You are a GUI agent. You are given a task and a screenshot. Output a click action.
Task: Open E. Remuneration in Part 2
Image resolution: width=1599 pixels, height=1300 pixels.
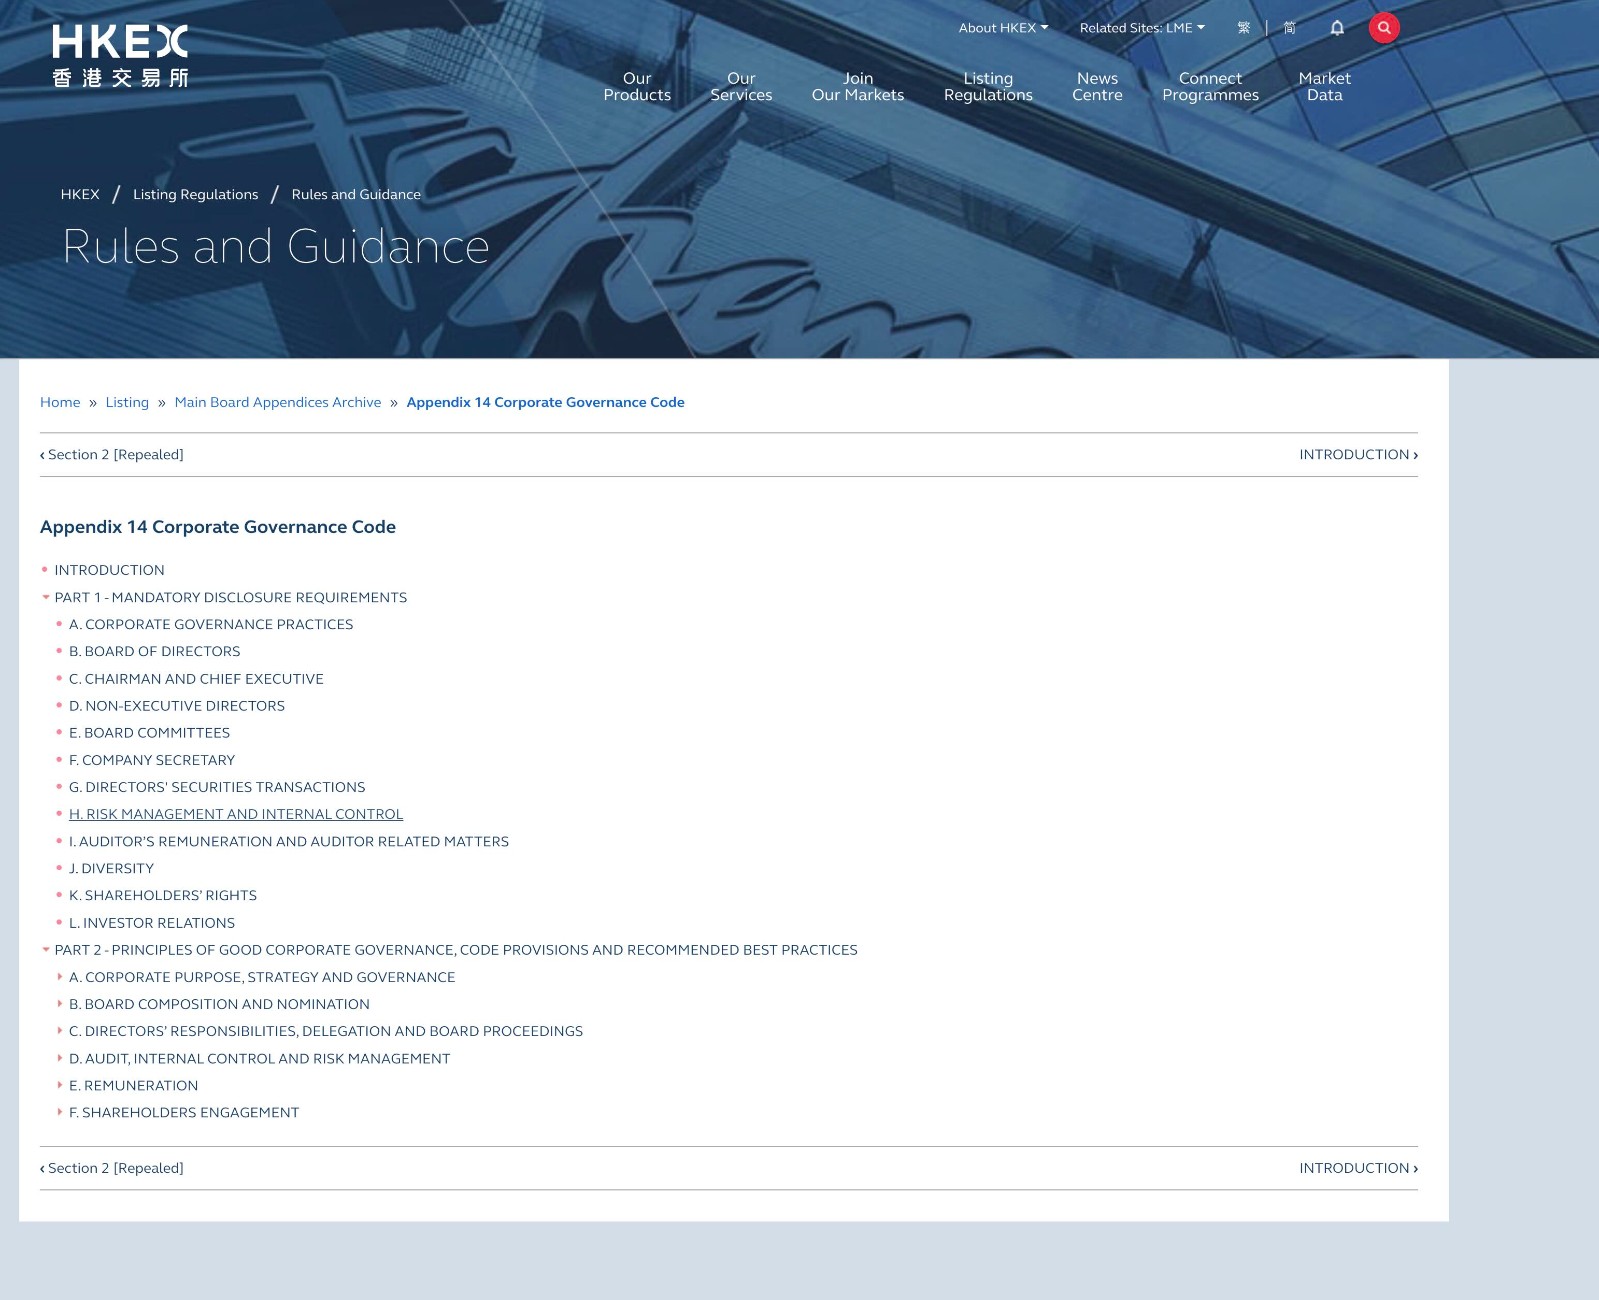point(133,1085)
